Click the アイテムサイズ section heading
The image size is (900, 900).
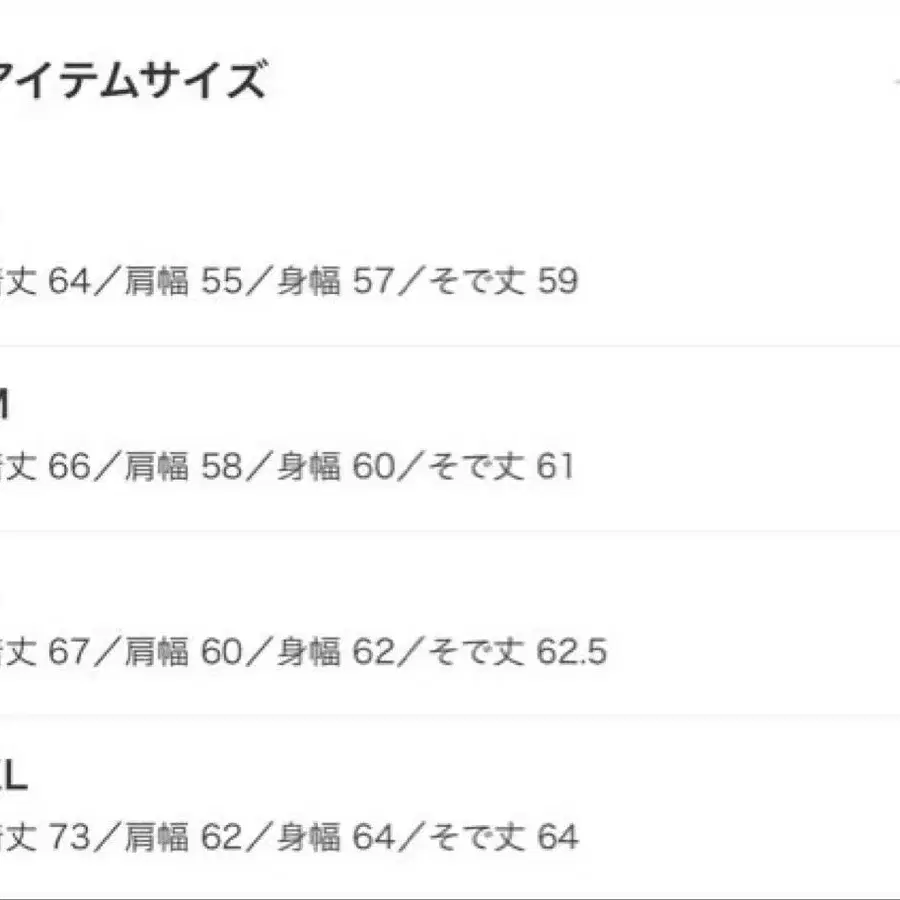click(132, 82)
